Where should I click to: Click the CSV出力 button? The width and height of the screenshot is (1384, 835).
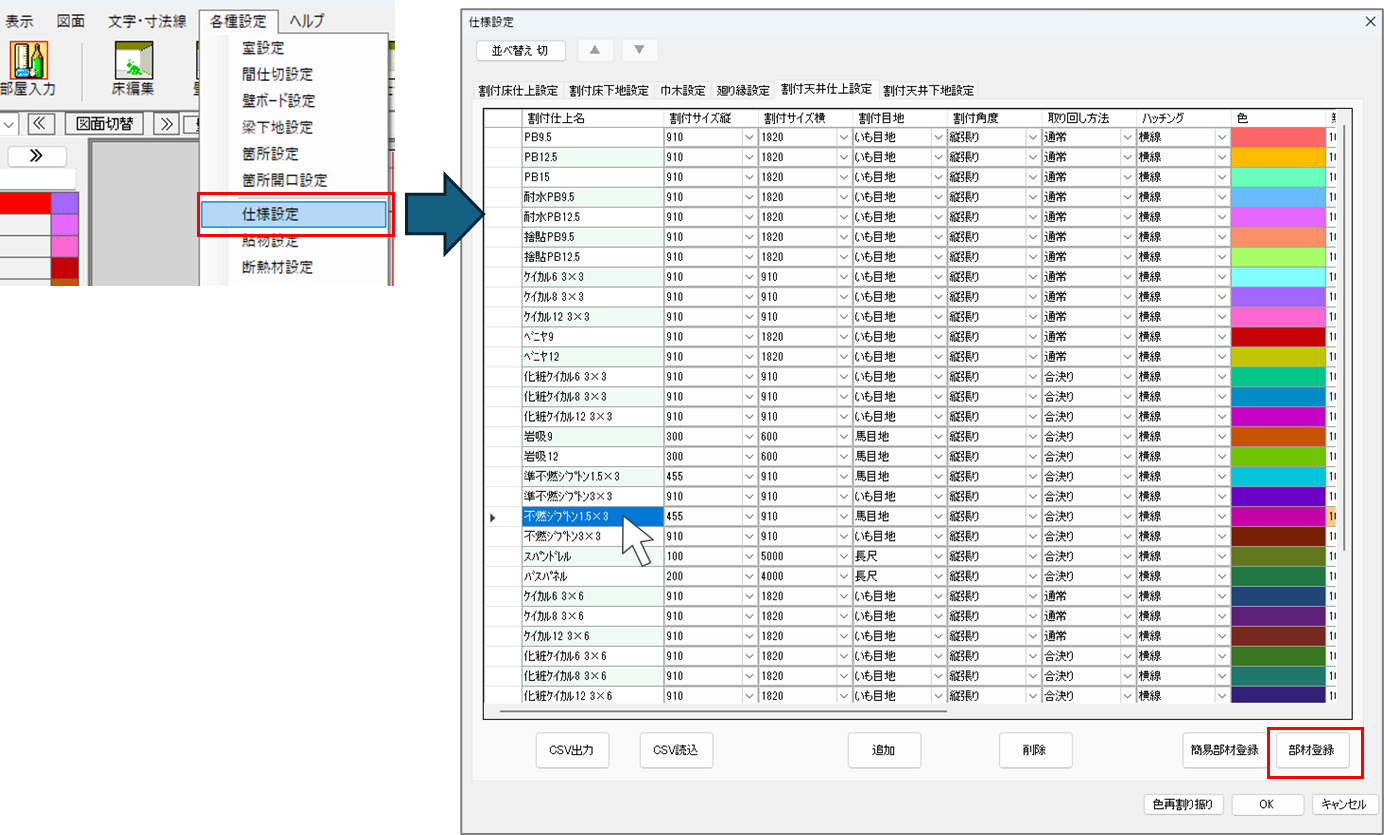(x=572, y=750)
